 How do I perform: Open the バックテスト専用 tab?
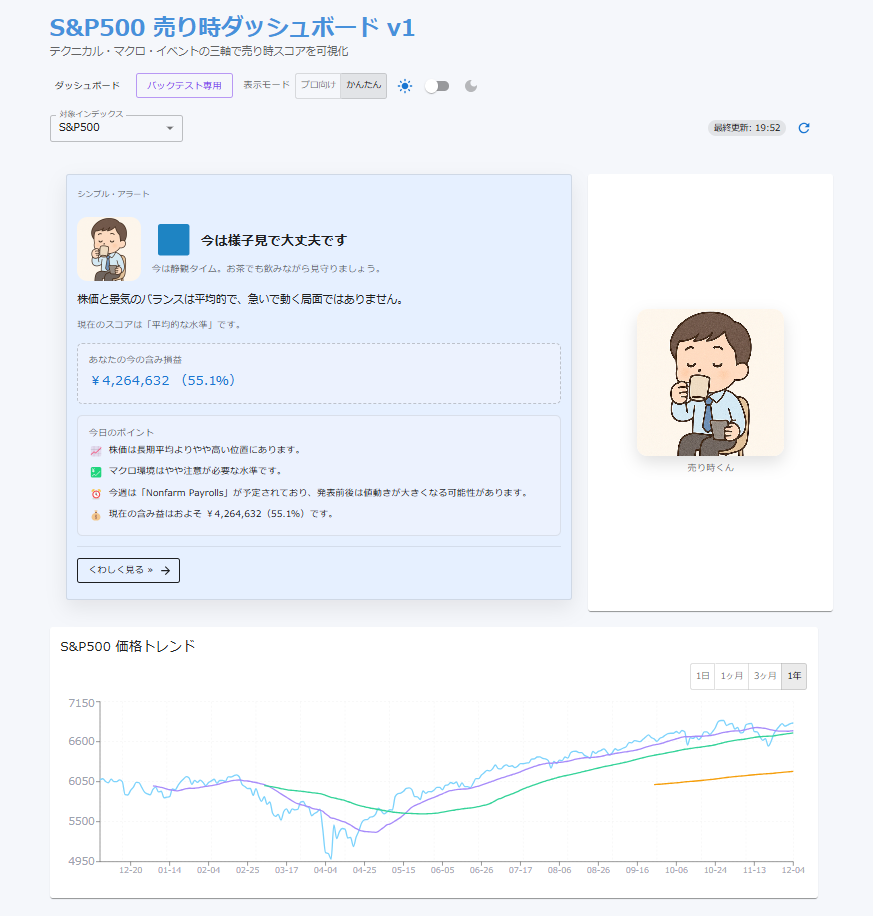pyautogui.click(x=184, y=86)
